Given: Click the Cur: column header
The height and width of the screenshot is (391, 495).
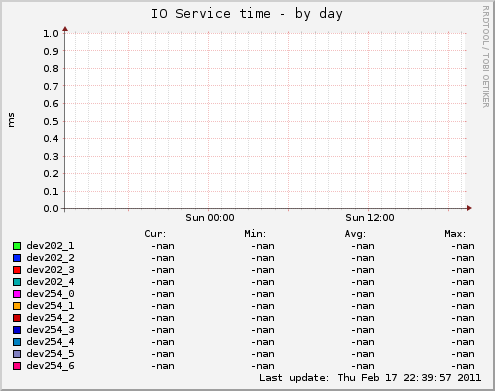Looking at the screenshot, I should coord(155,234).
